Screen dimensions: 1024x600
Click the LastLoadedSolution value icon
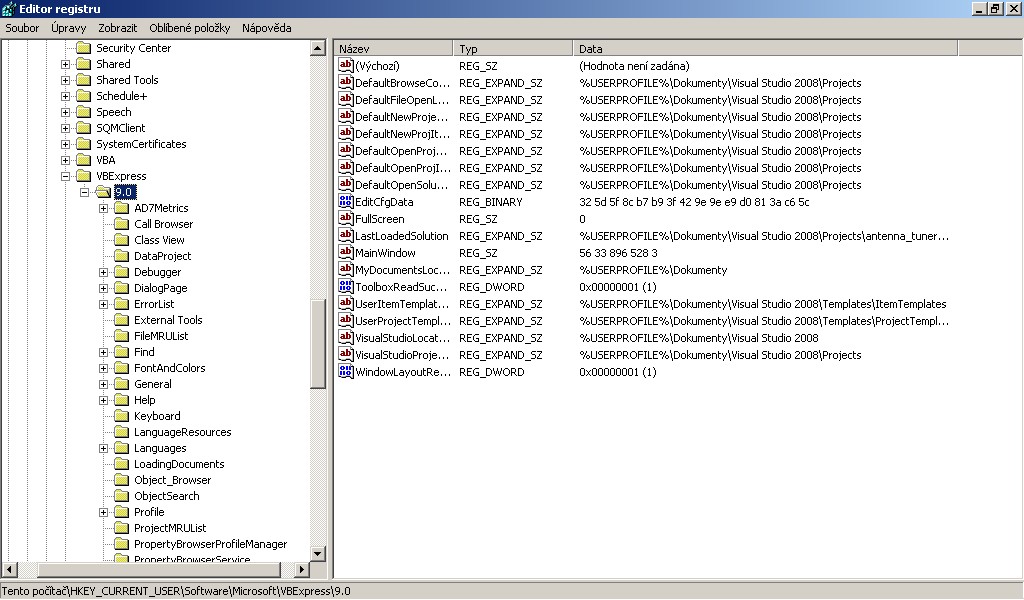[347, 236]
